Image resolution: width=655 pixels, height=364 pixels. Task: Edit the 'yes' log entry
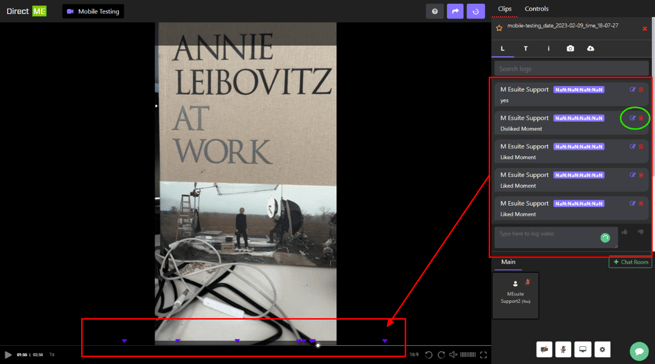point(632,89)
